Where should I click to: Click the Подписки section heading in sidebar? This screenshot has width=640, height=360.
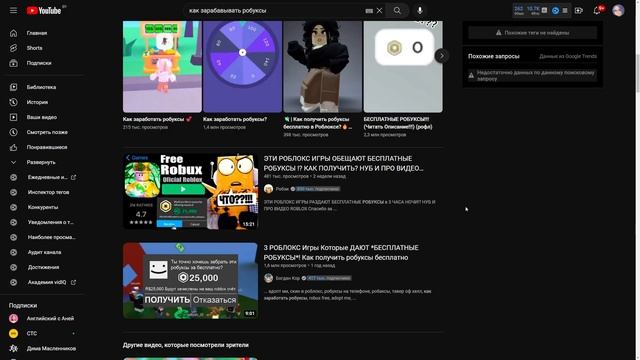tap(23, 306)
